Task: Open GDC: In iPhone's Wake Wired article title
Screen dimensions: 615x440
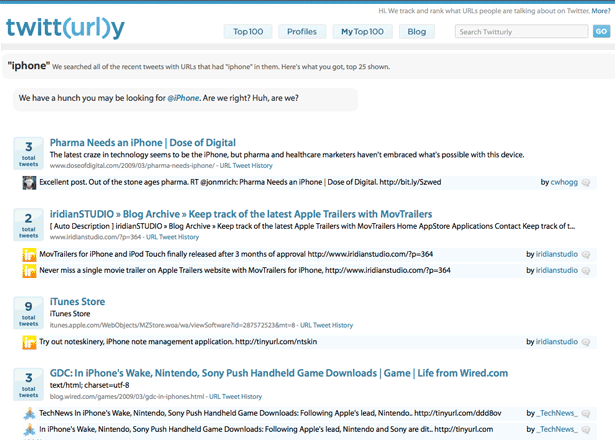Action: pos(279,373)
